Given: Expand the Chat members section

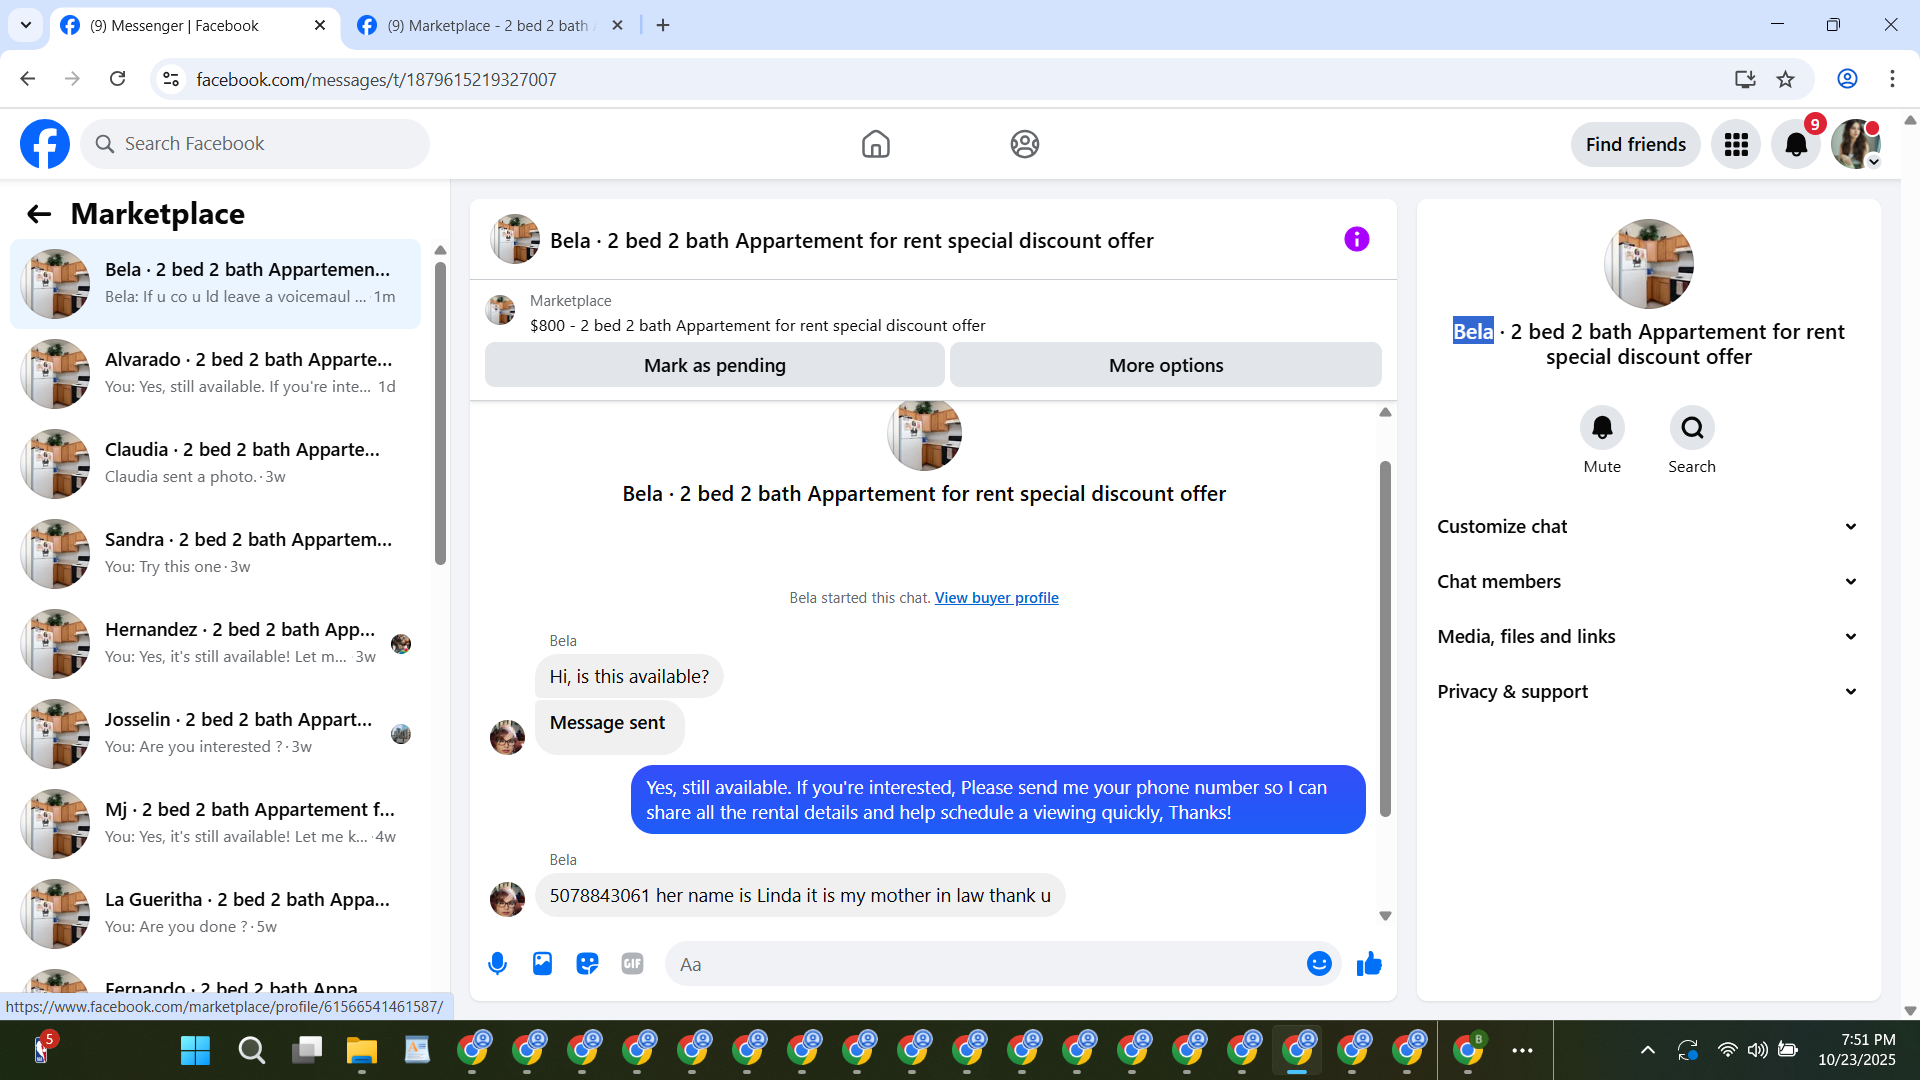Looking at the screenshot, I should [x=1648, y=582].
